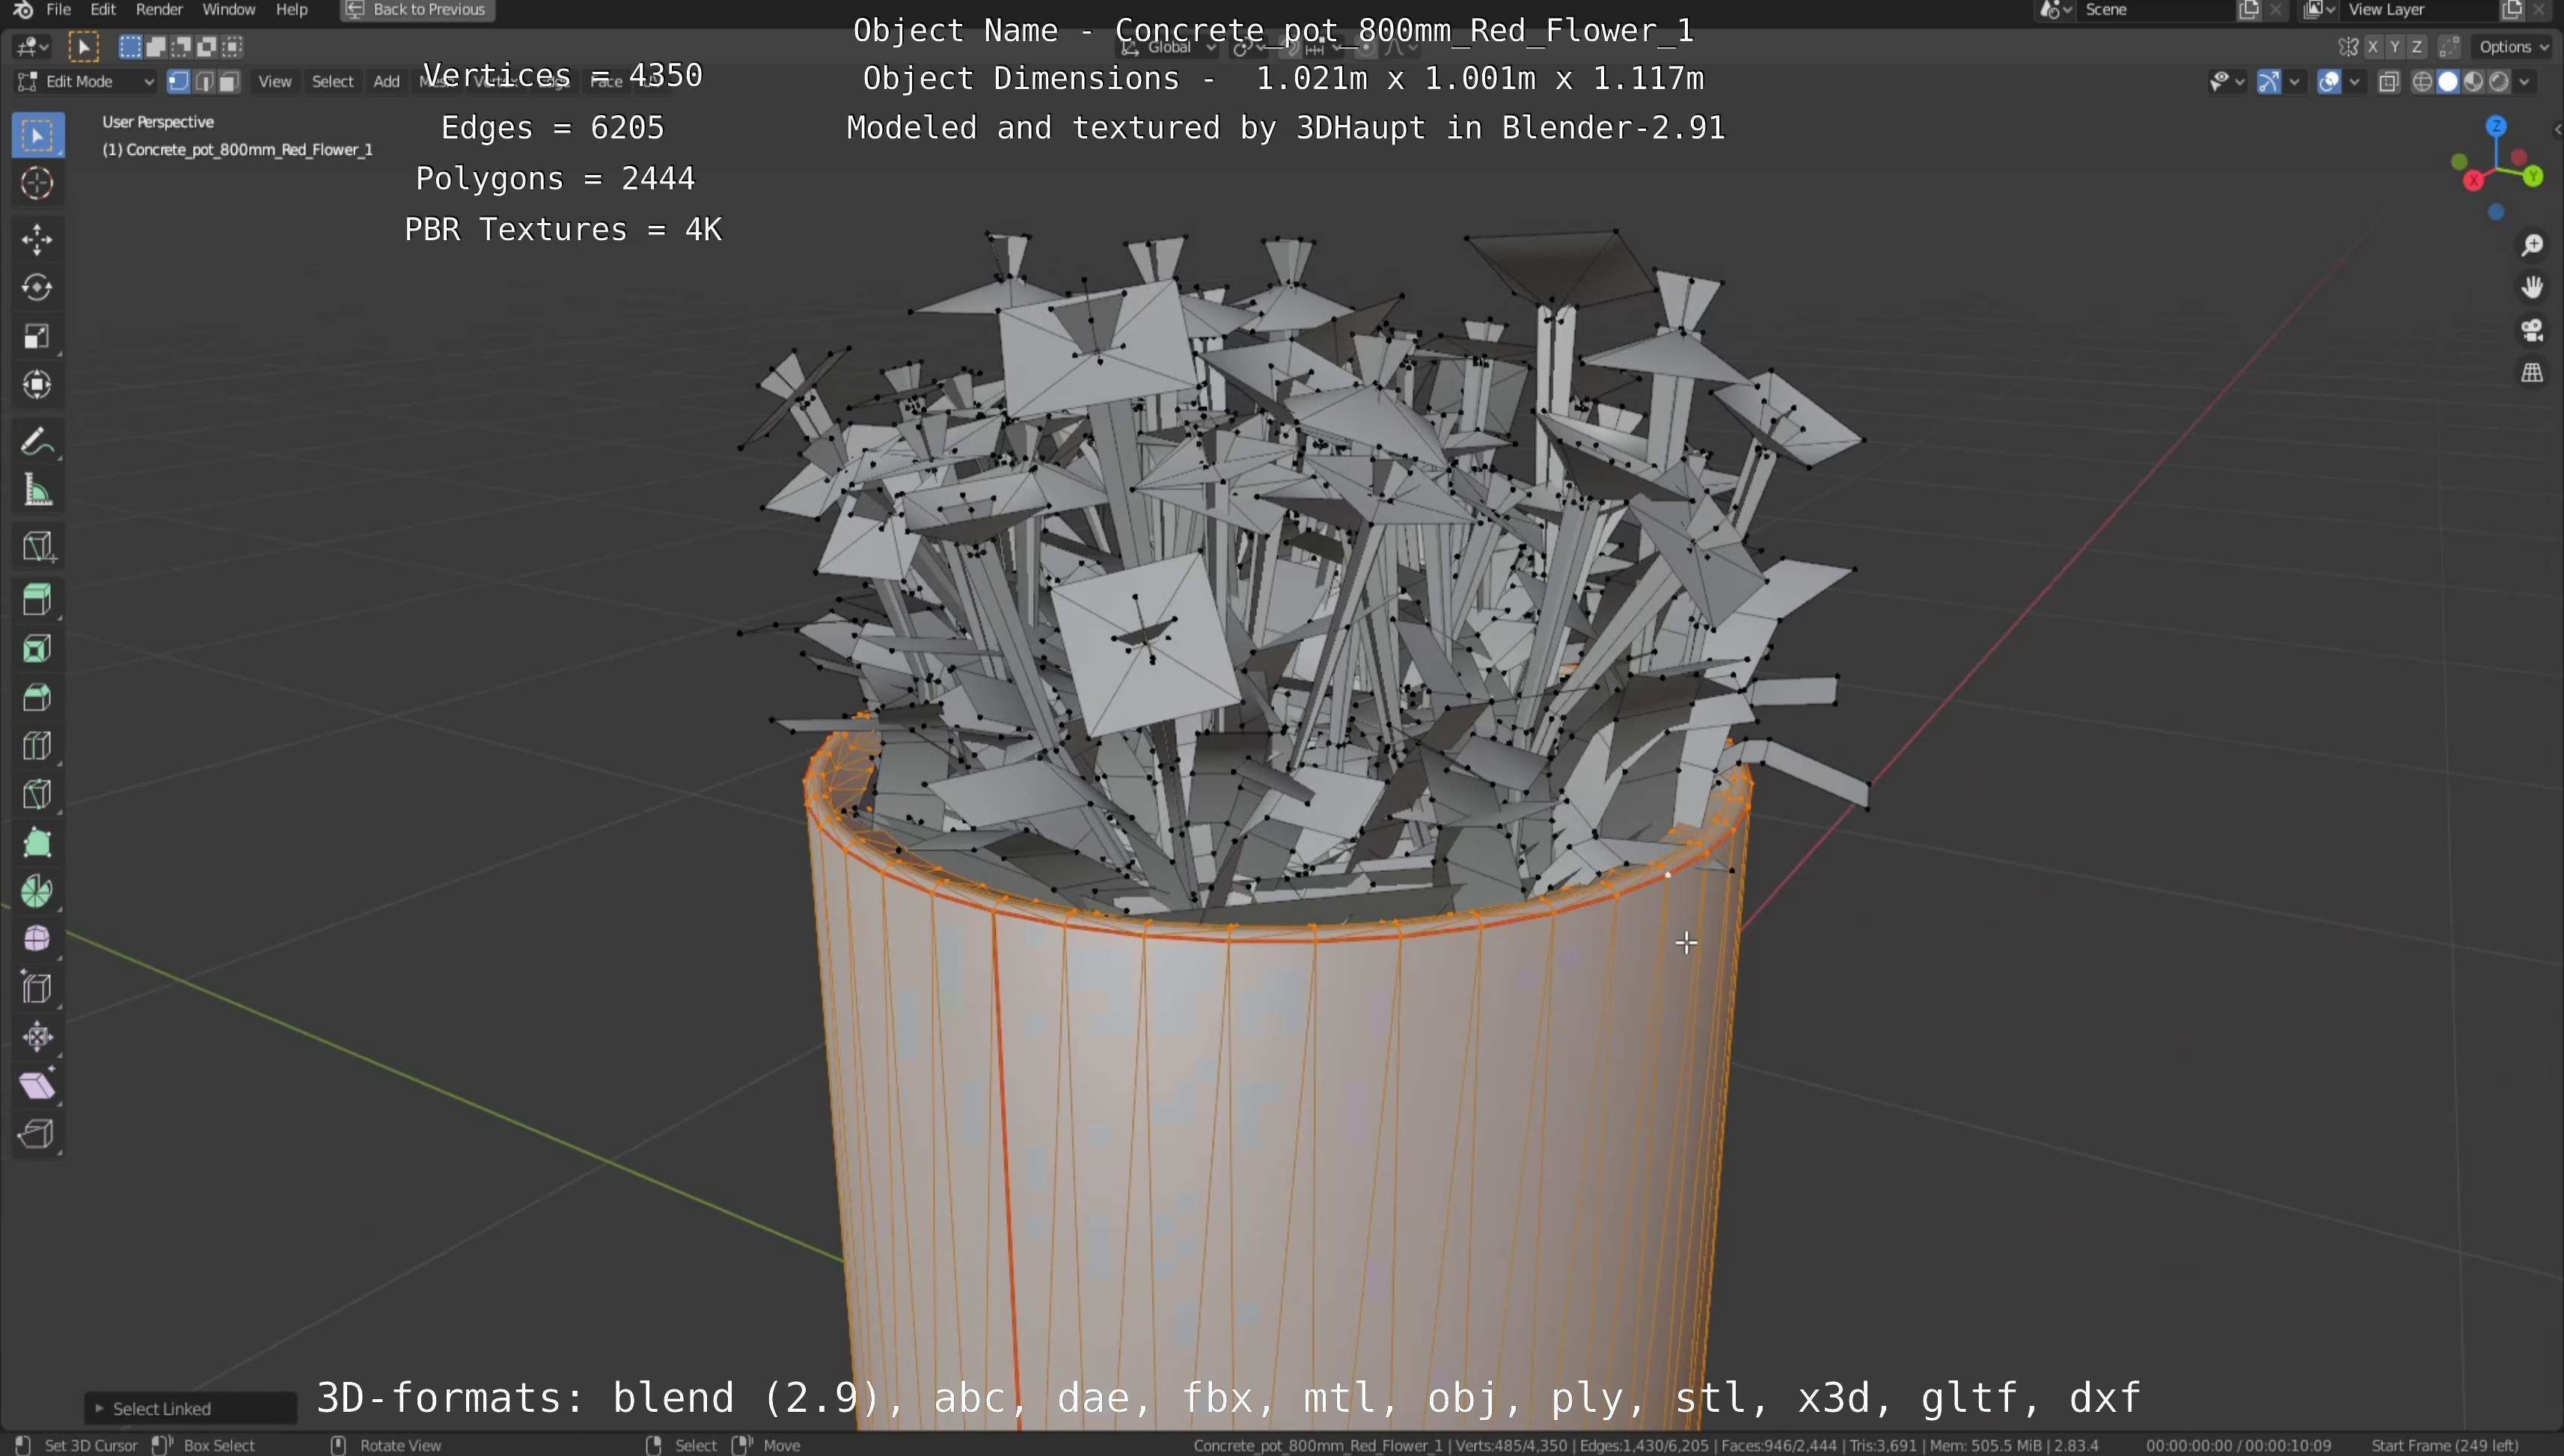This screenshot has width=2564, height=1456.
Task: Toggle X-ray transparency mode
Action: (x=2388, y=82)
